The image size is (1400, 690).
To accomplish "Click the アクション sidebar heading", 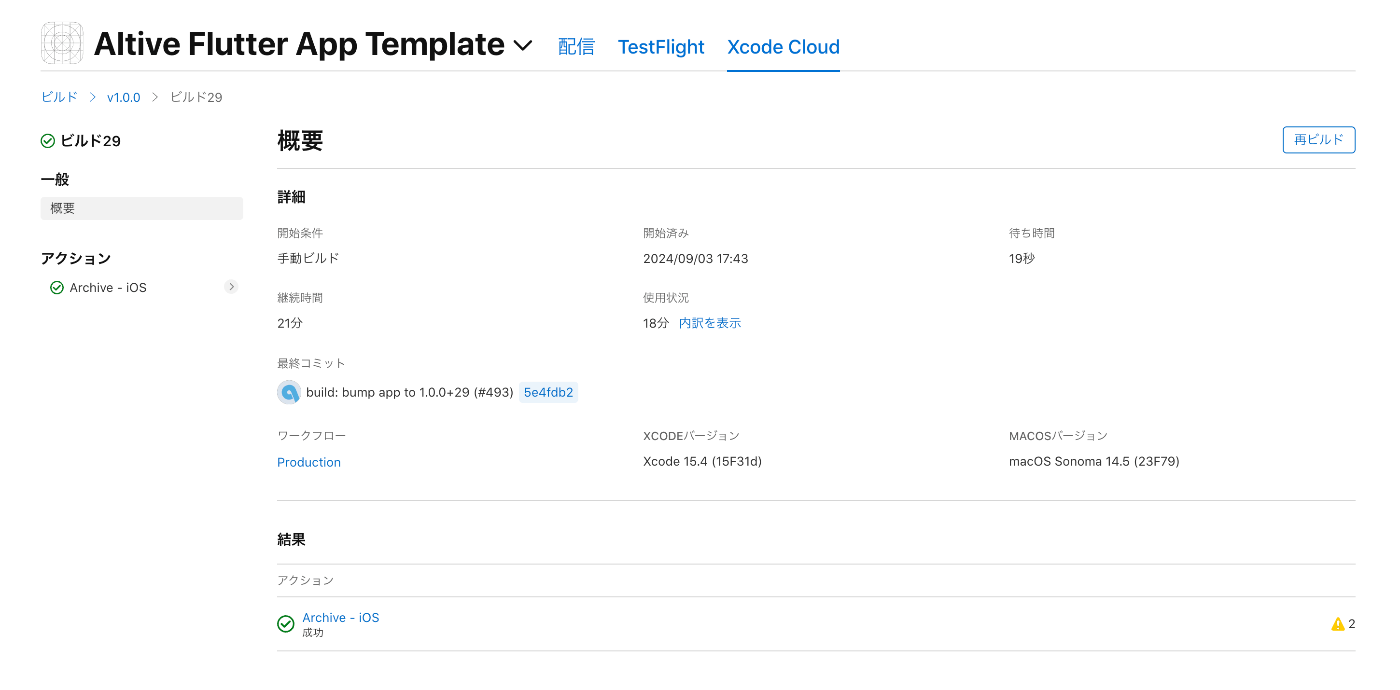I will point(76,258).
